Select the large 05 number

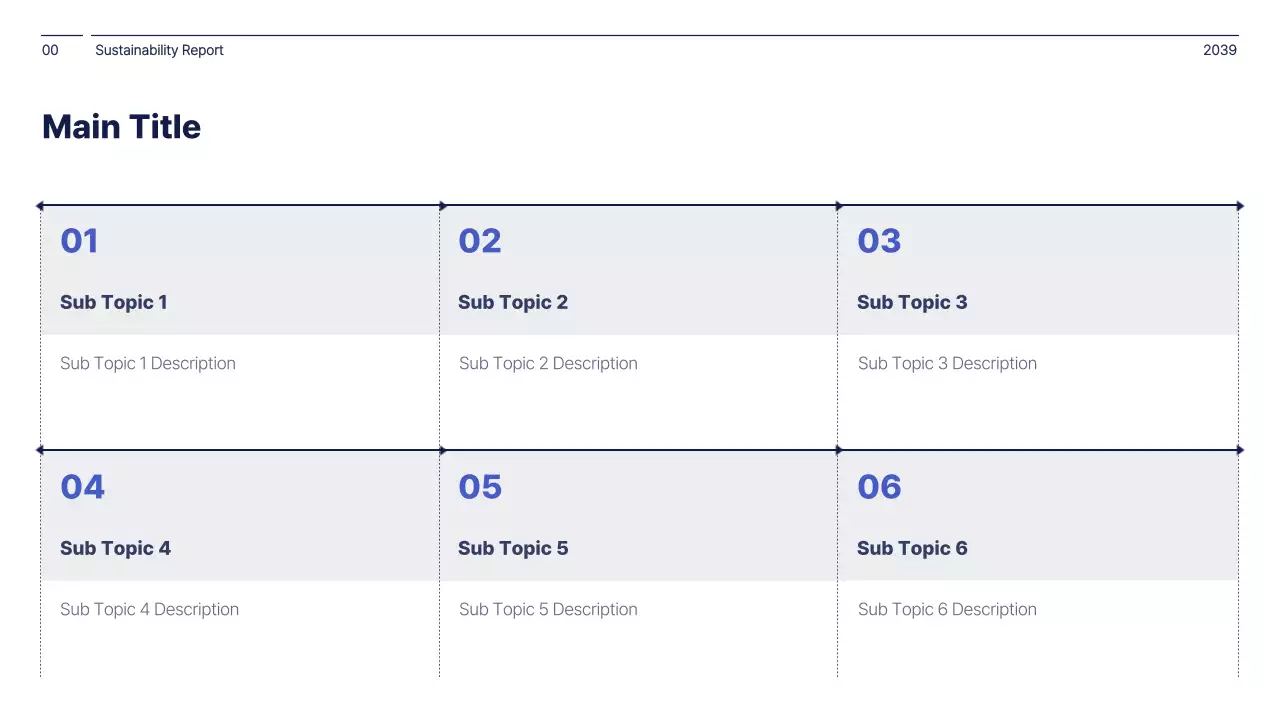coord(480,487)
